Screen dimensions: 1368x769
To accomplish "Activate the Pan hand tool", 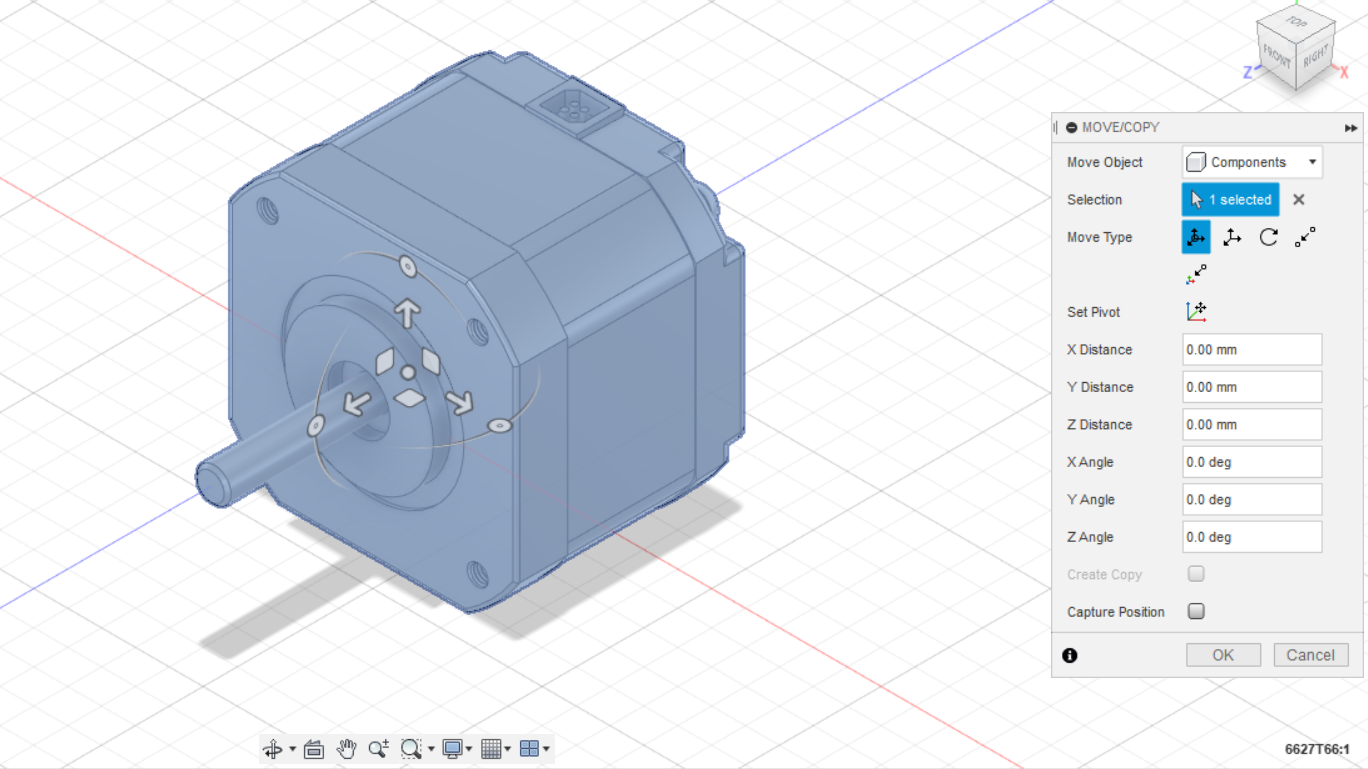I will (346, 748).
